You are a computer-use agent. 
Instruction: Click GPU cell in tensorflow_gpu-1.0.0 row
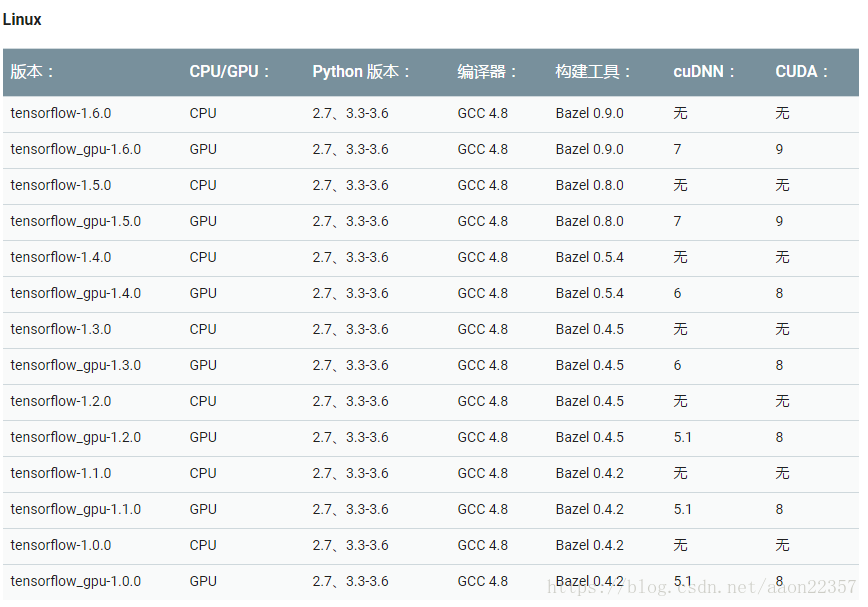tap(203, 581)
